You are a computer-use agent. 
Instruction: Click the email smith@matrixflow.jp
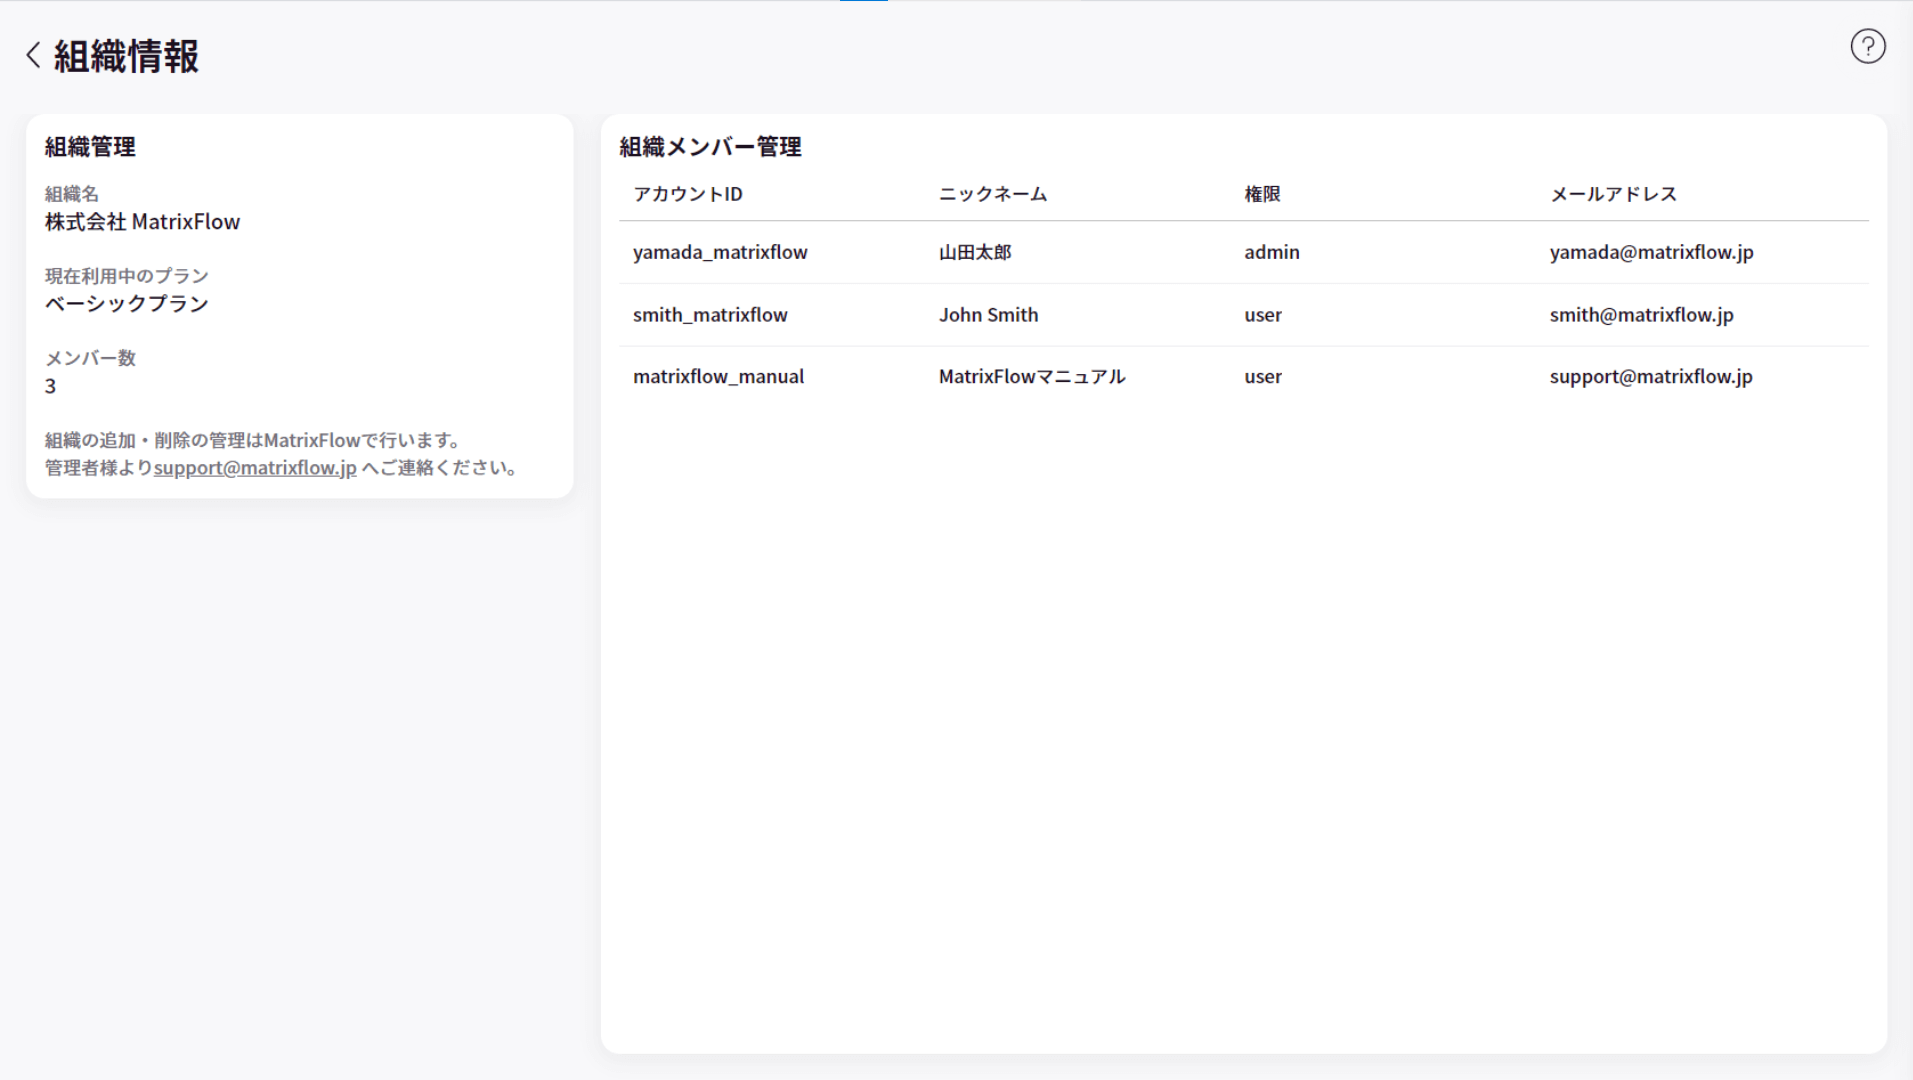[1642, 315]
